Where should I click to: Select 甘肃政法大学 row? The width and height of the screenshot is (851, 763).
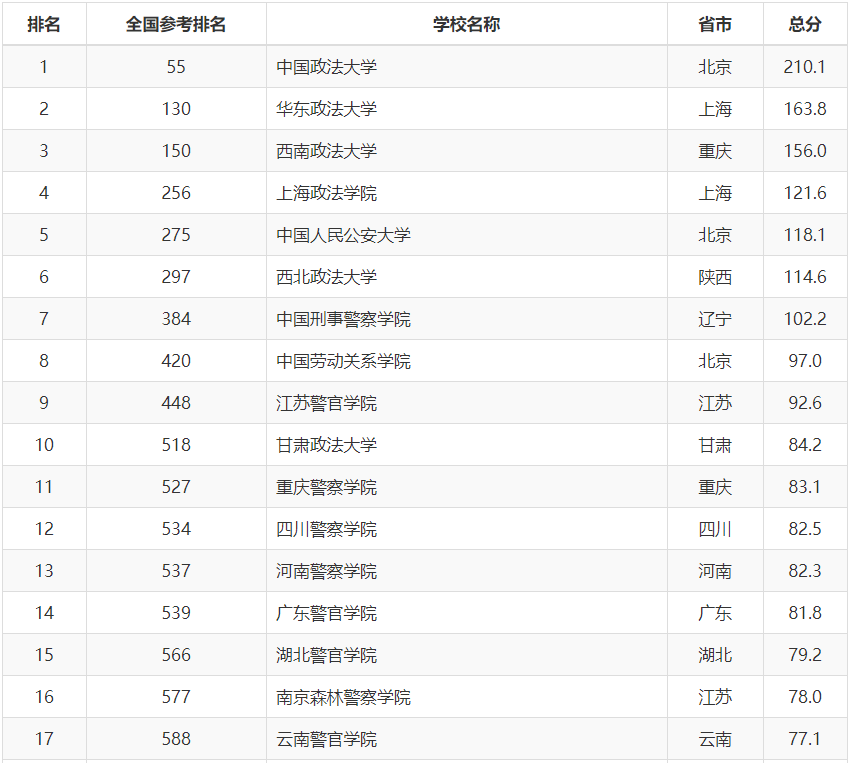[x=327, y=445]
